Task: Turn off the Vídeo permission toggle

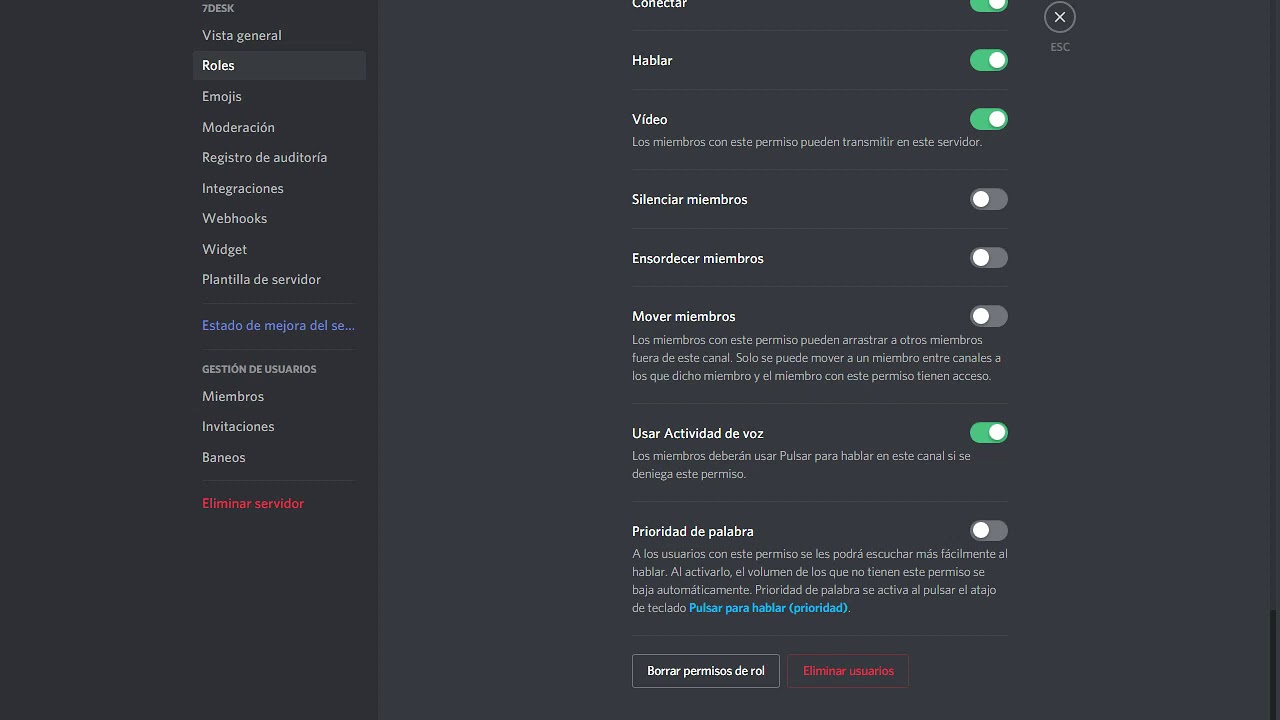Action: (x=988, y=120)
